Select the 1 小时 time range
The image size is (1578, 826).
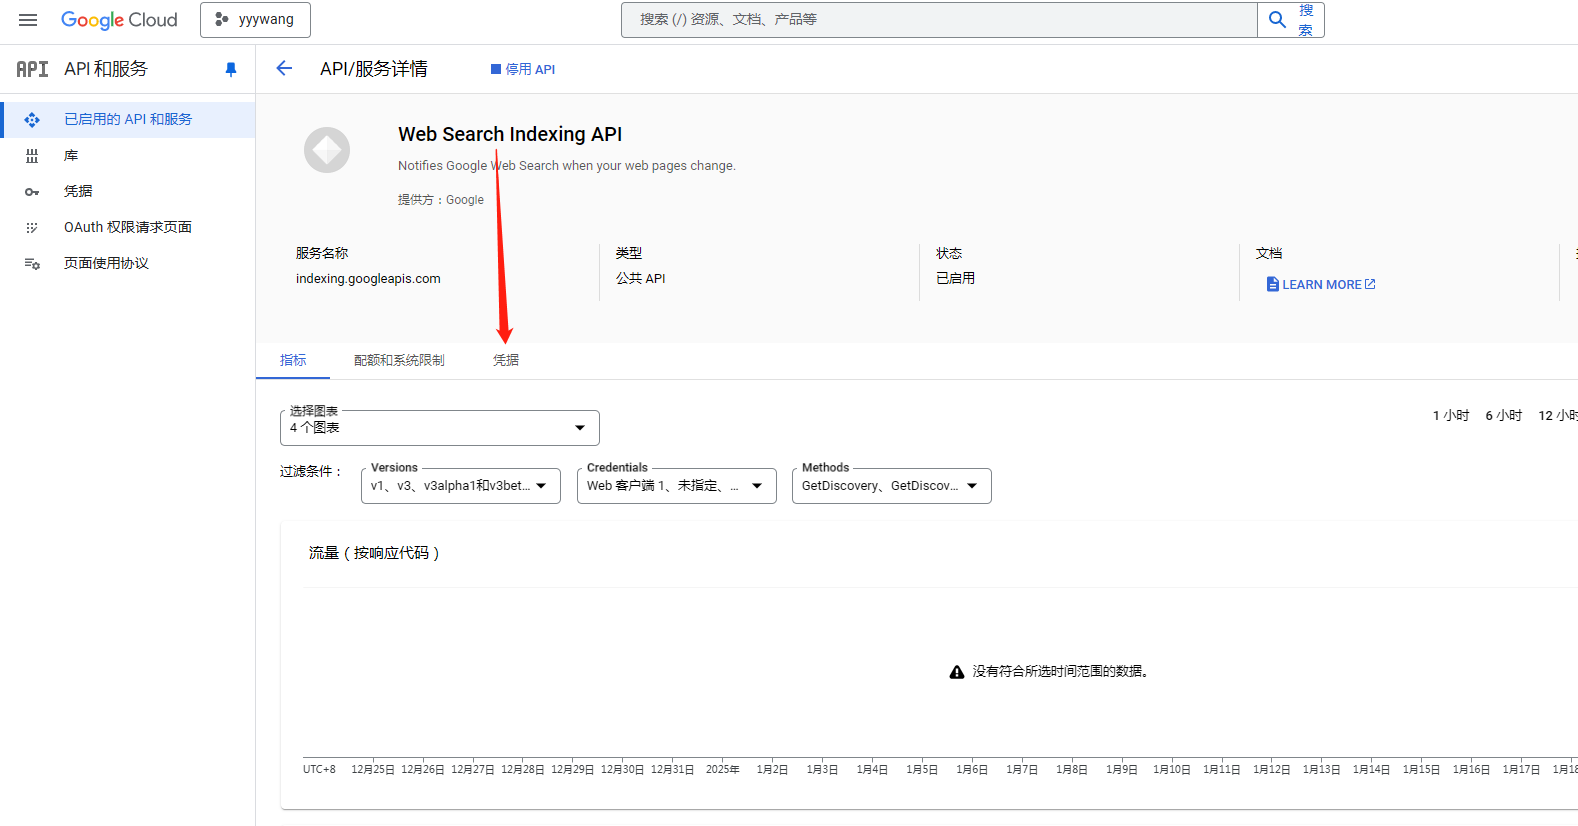(x=1450, y=416)
